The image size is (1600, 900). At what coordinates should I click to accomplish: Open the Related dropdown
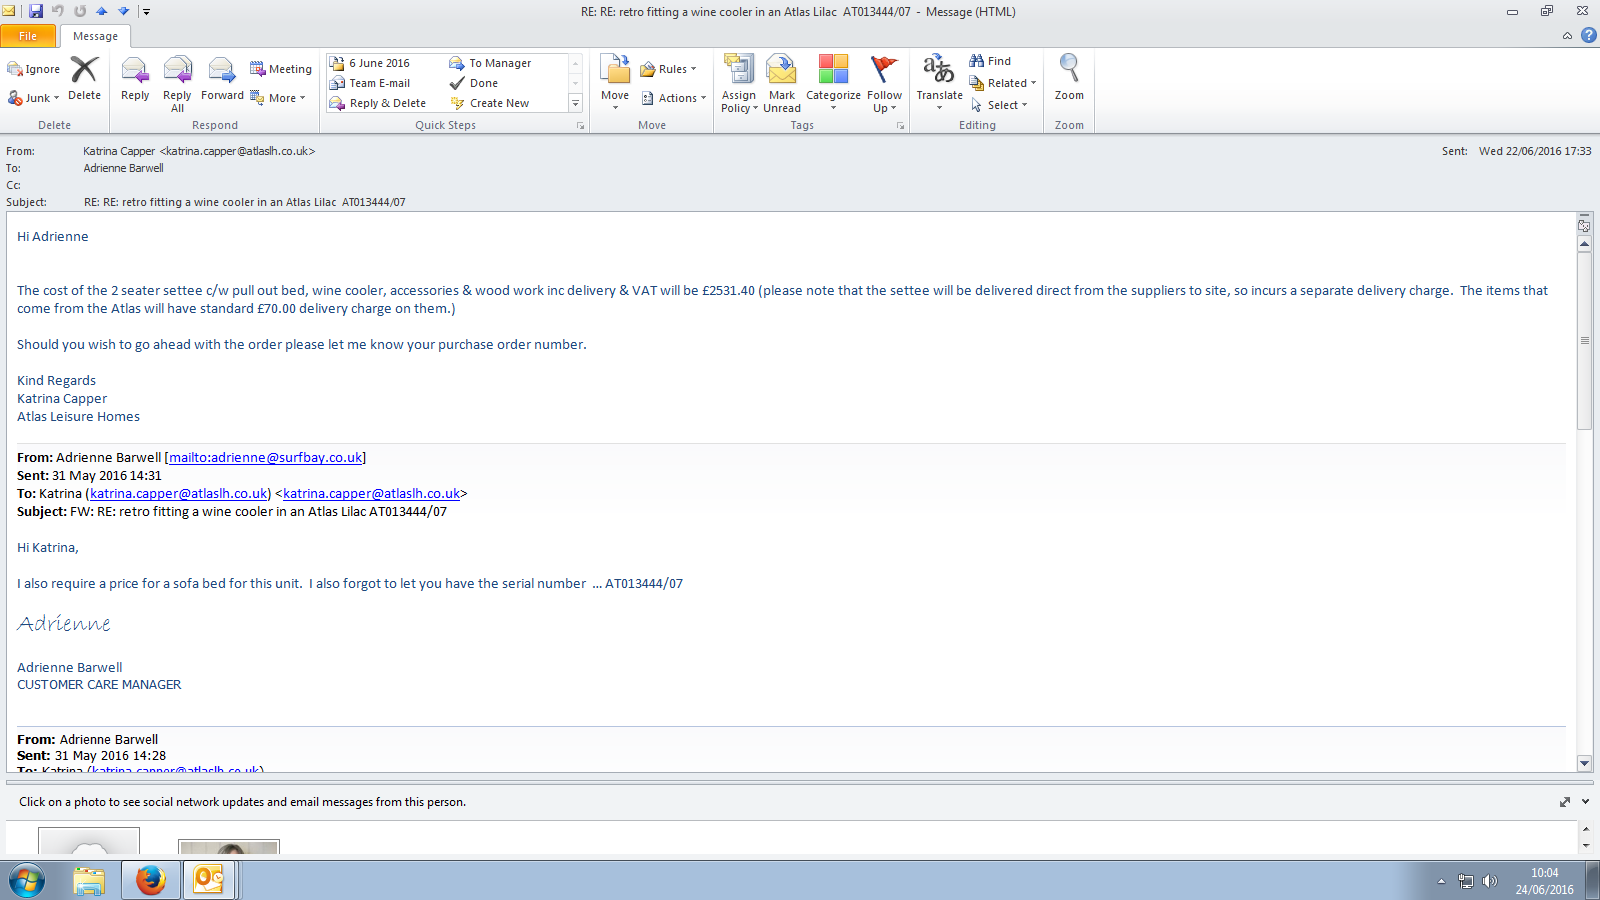tap(1003, 83)
